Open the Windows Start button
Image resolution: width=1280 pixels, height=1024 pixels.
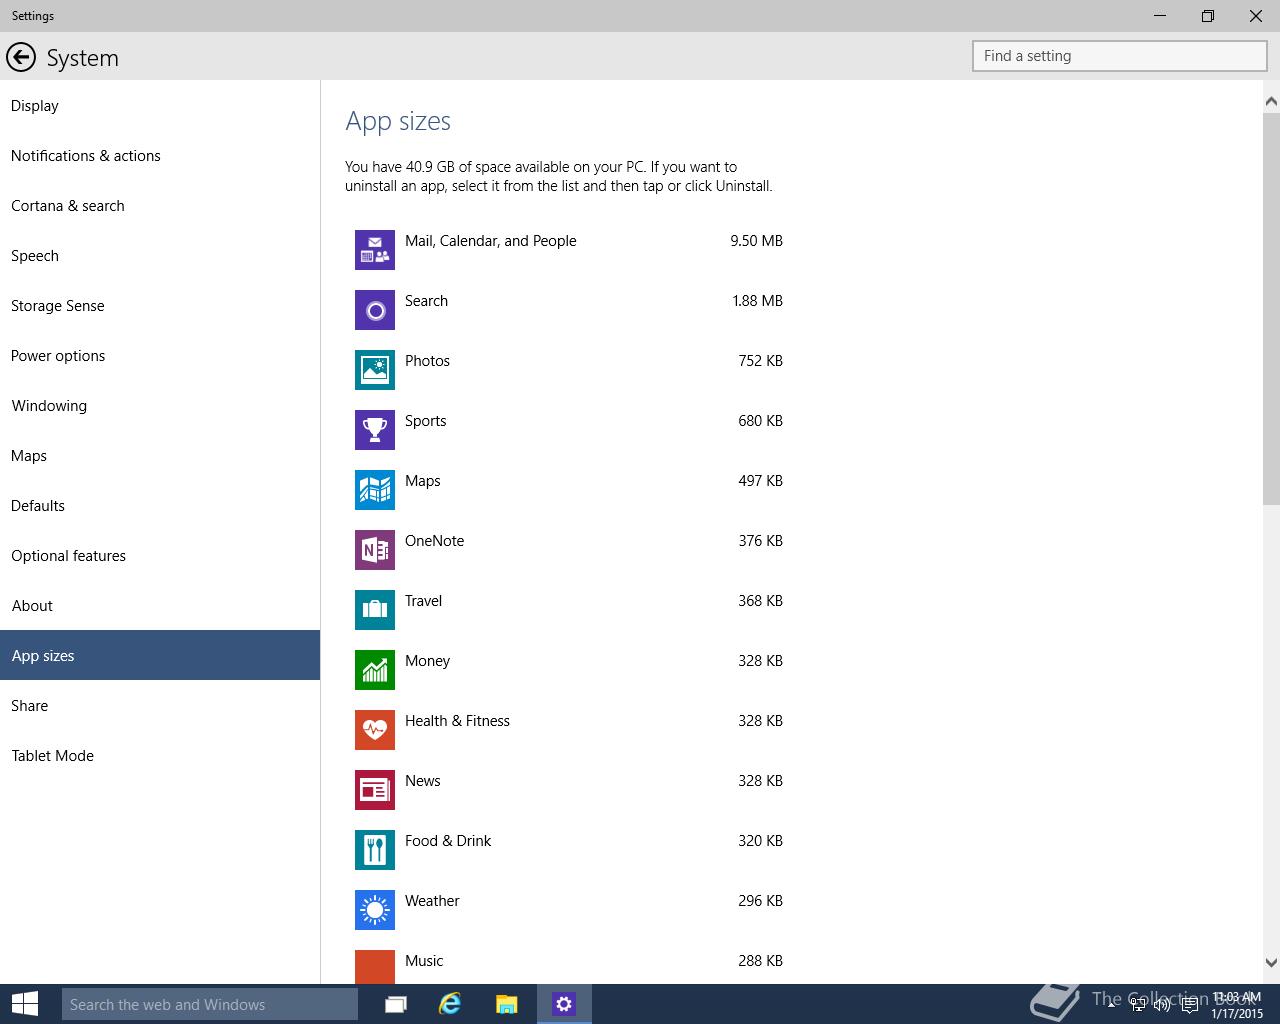[24, 1004]
